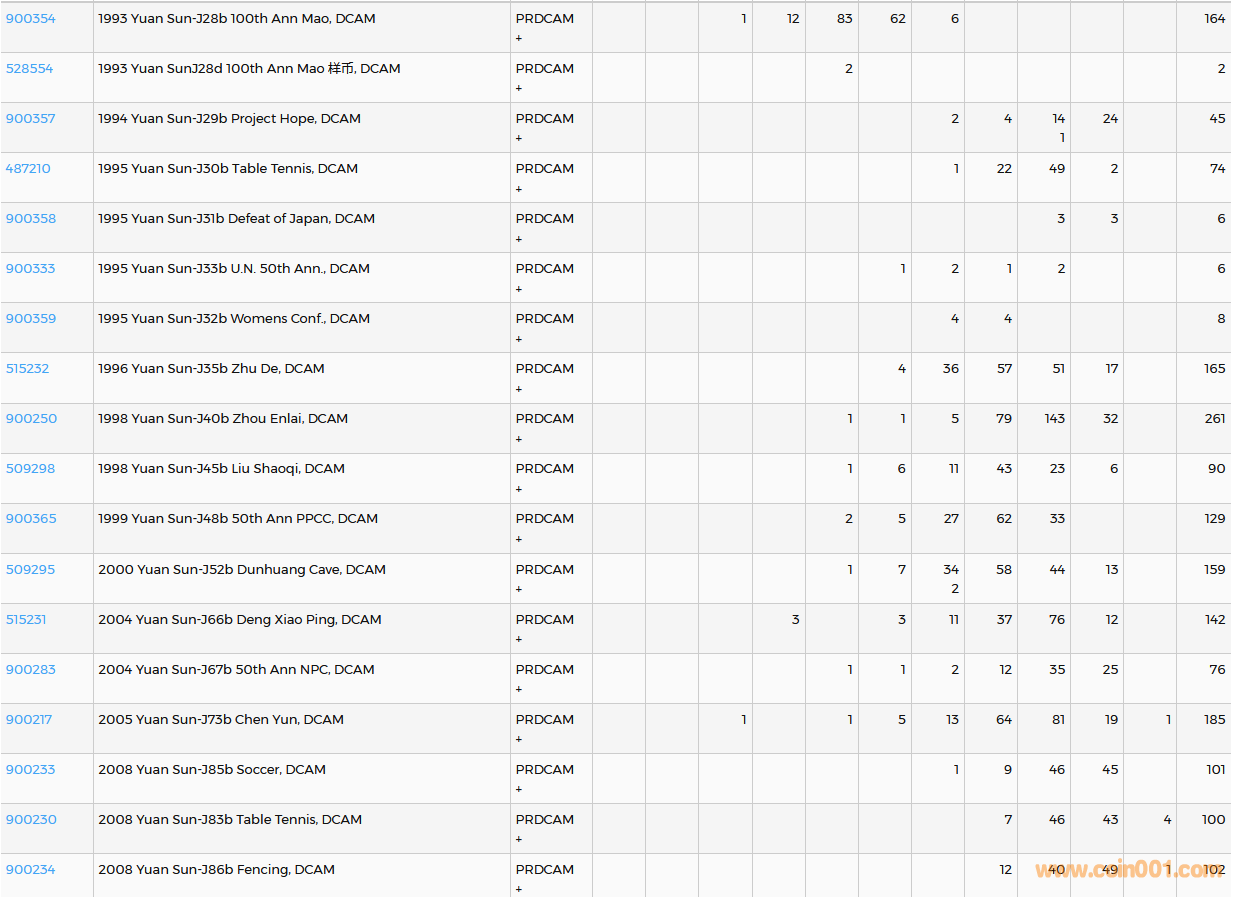Click PRDCAM cell in 2008 Table Tennis row
Screen dimensions: 1235x897
(x=544, y=820)
